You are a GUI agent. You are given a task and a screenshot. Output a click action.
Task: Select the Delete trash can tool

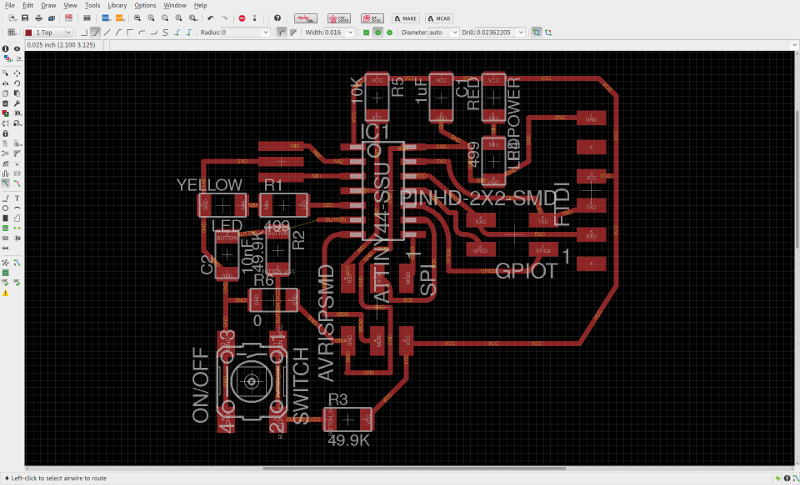coord(6,104)
